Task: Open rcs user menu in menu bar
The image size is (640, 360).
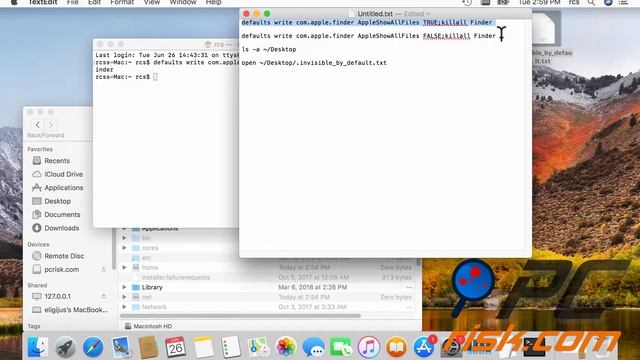Action: pos(574,2)
